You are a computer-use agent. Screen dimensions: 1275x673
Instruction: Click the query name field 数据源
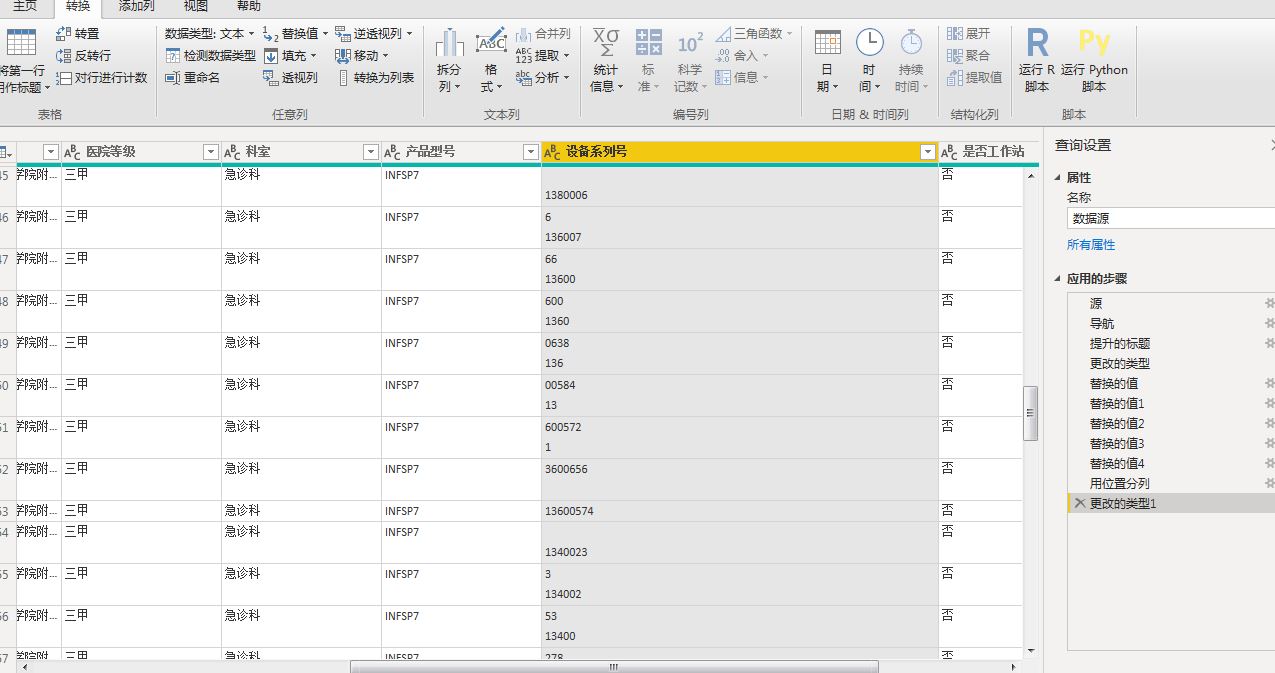pyautogui.click(x=1171, y=218)
